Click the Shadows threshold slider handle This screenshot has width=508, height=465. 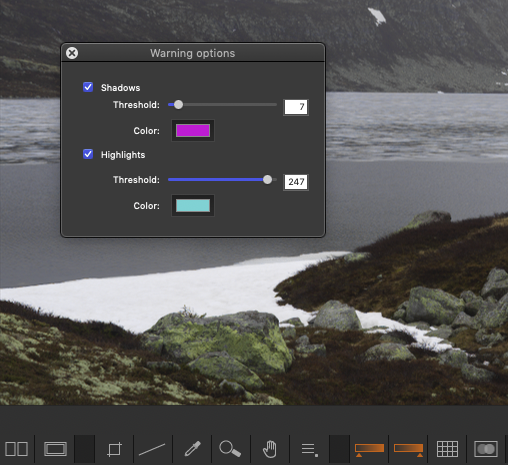click(178, 104)
